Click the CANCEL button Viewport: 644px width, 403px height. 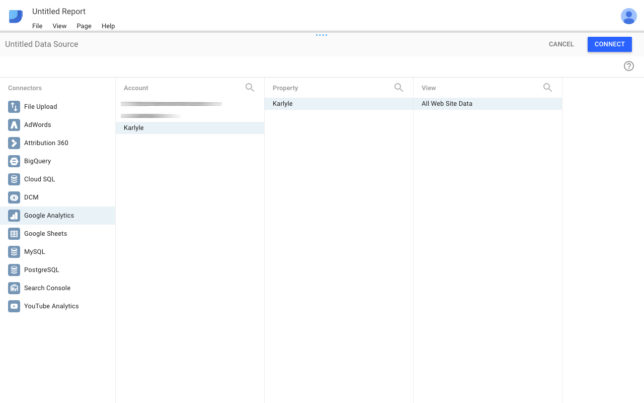coord(561,44)
